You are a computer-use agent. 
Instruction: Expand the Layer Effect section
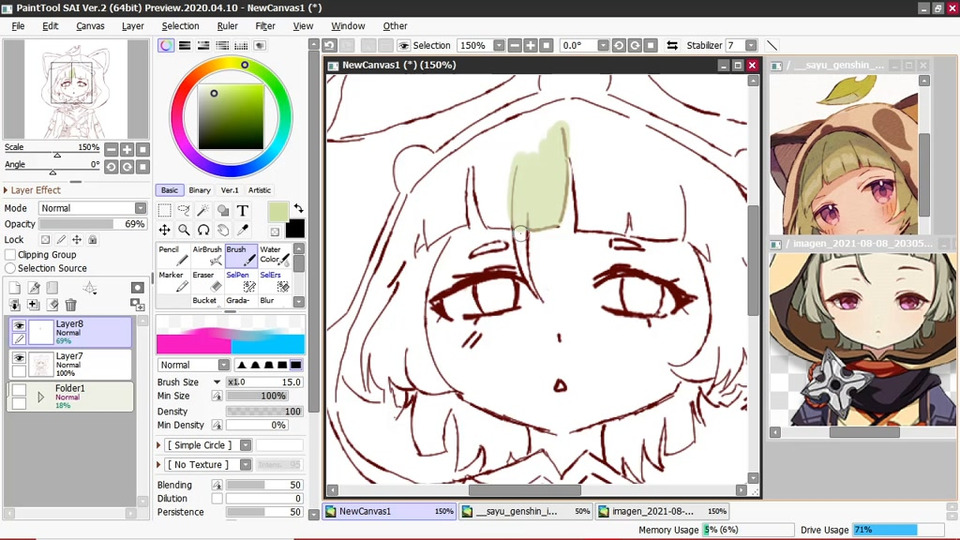6,190
